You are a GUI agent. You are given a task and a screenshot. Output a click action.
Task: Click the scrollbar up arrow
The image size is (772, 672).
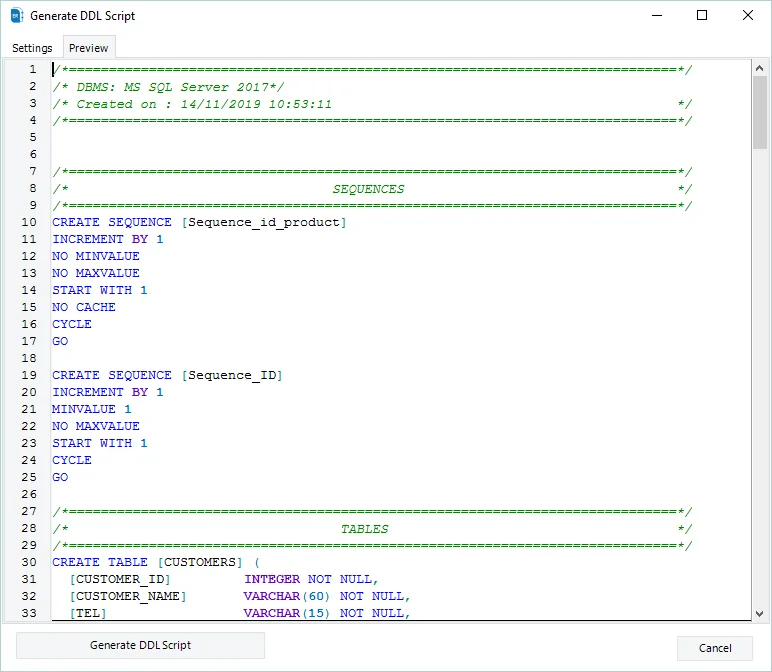759,68
